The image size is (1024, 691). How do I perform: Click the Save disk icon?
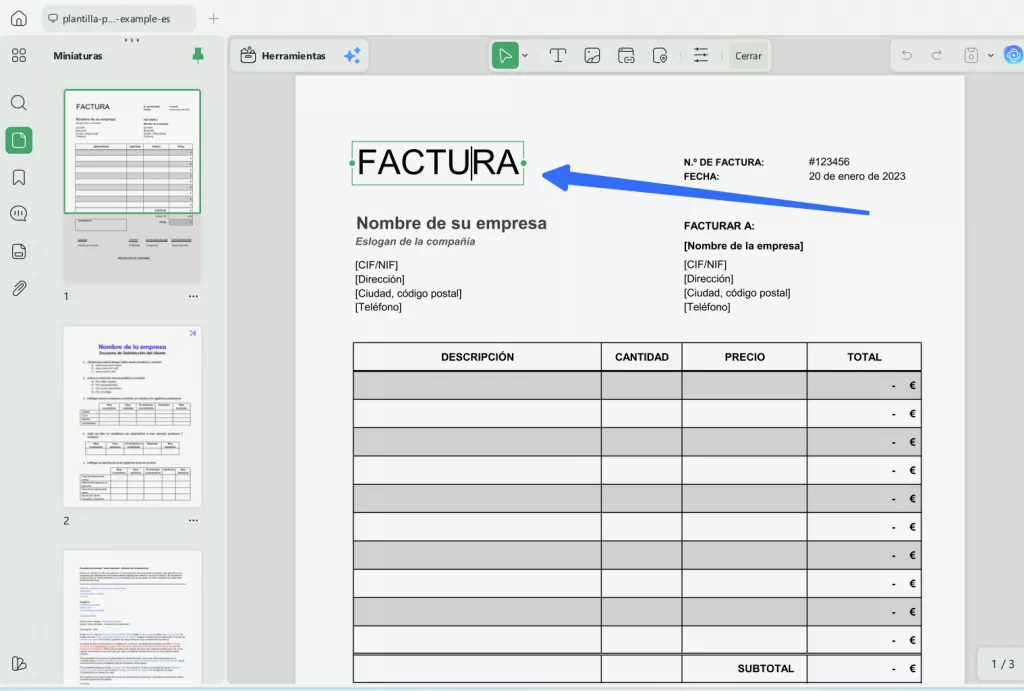click(x=971, y=56)
